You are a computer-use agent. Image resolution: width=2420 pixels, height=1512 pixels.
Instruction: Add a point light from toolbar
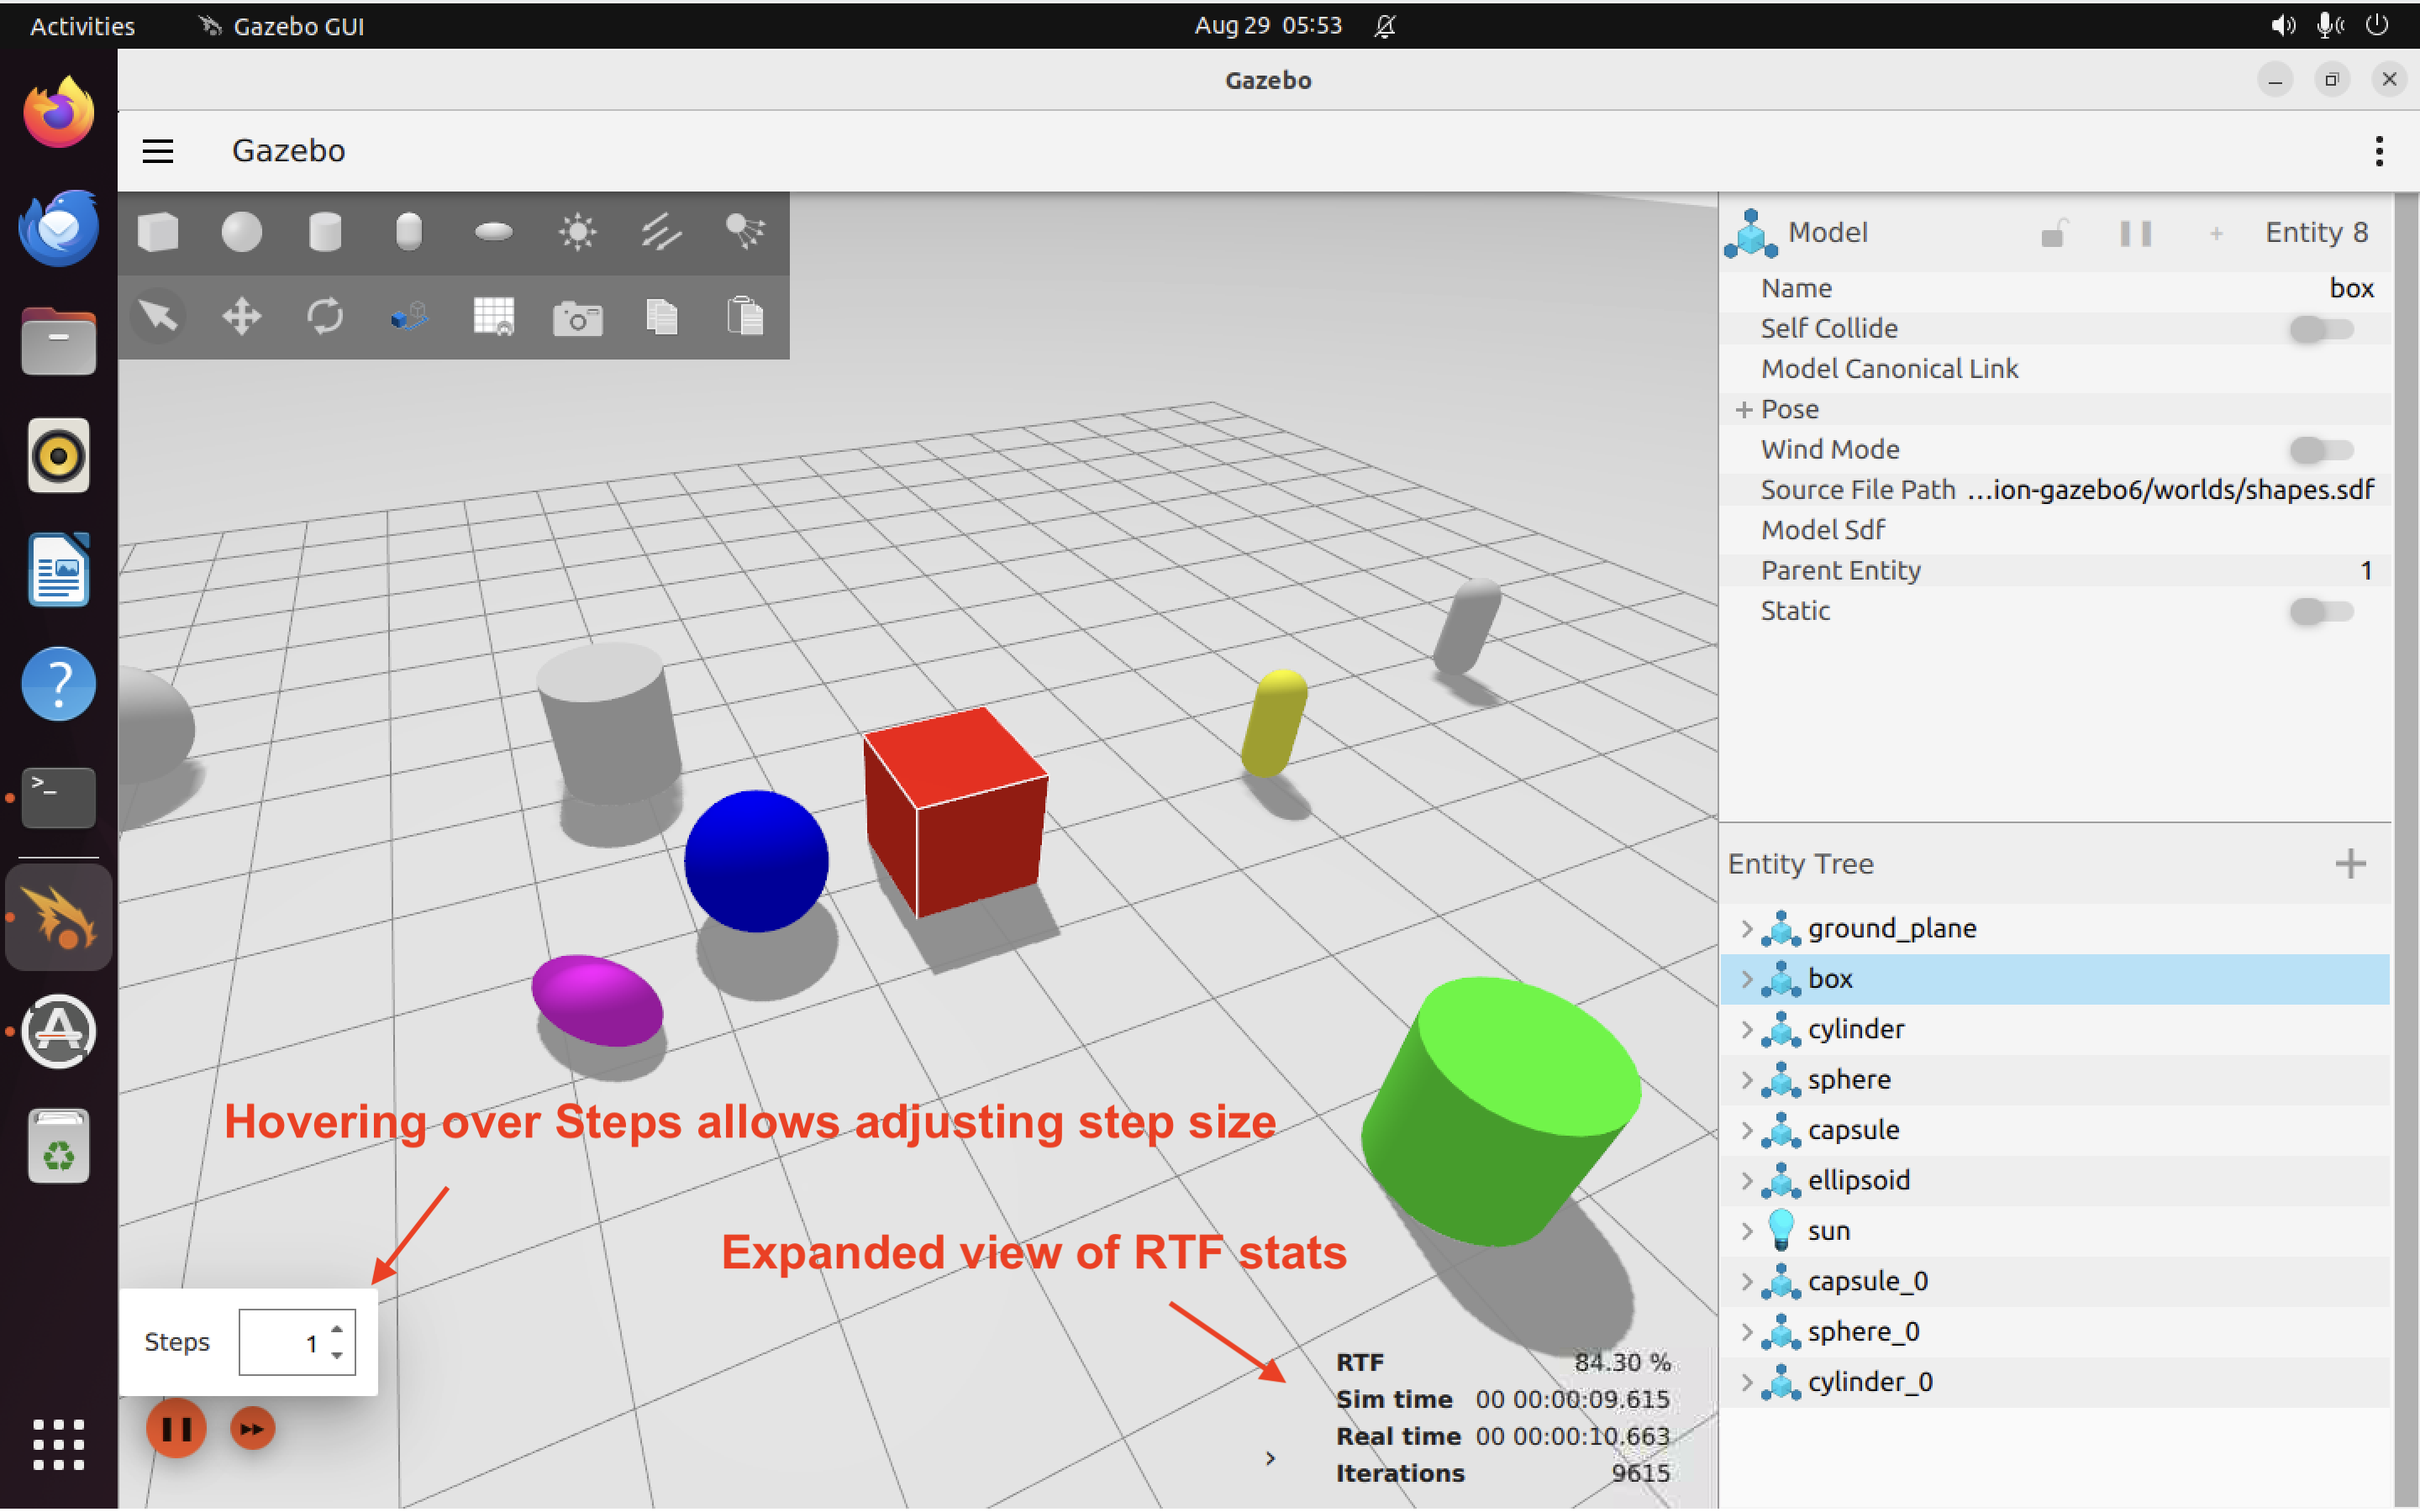(x=577, y=232)
